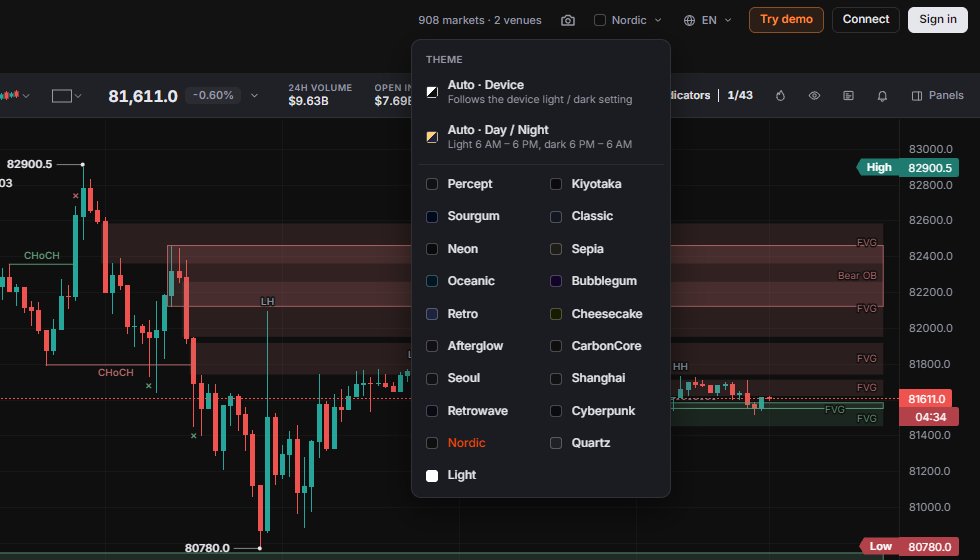Click the Try demo button

(x=786, y=19)
